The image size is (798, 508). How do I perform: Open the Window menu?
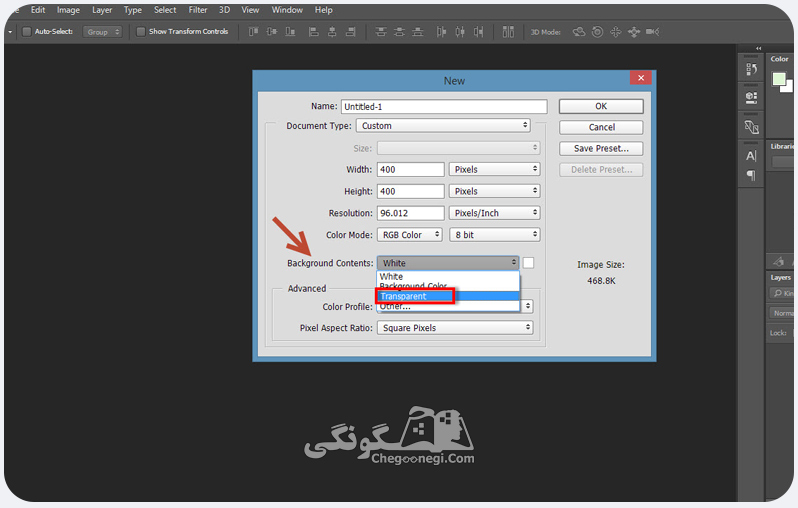(287, 10)
